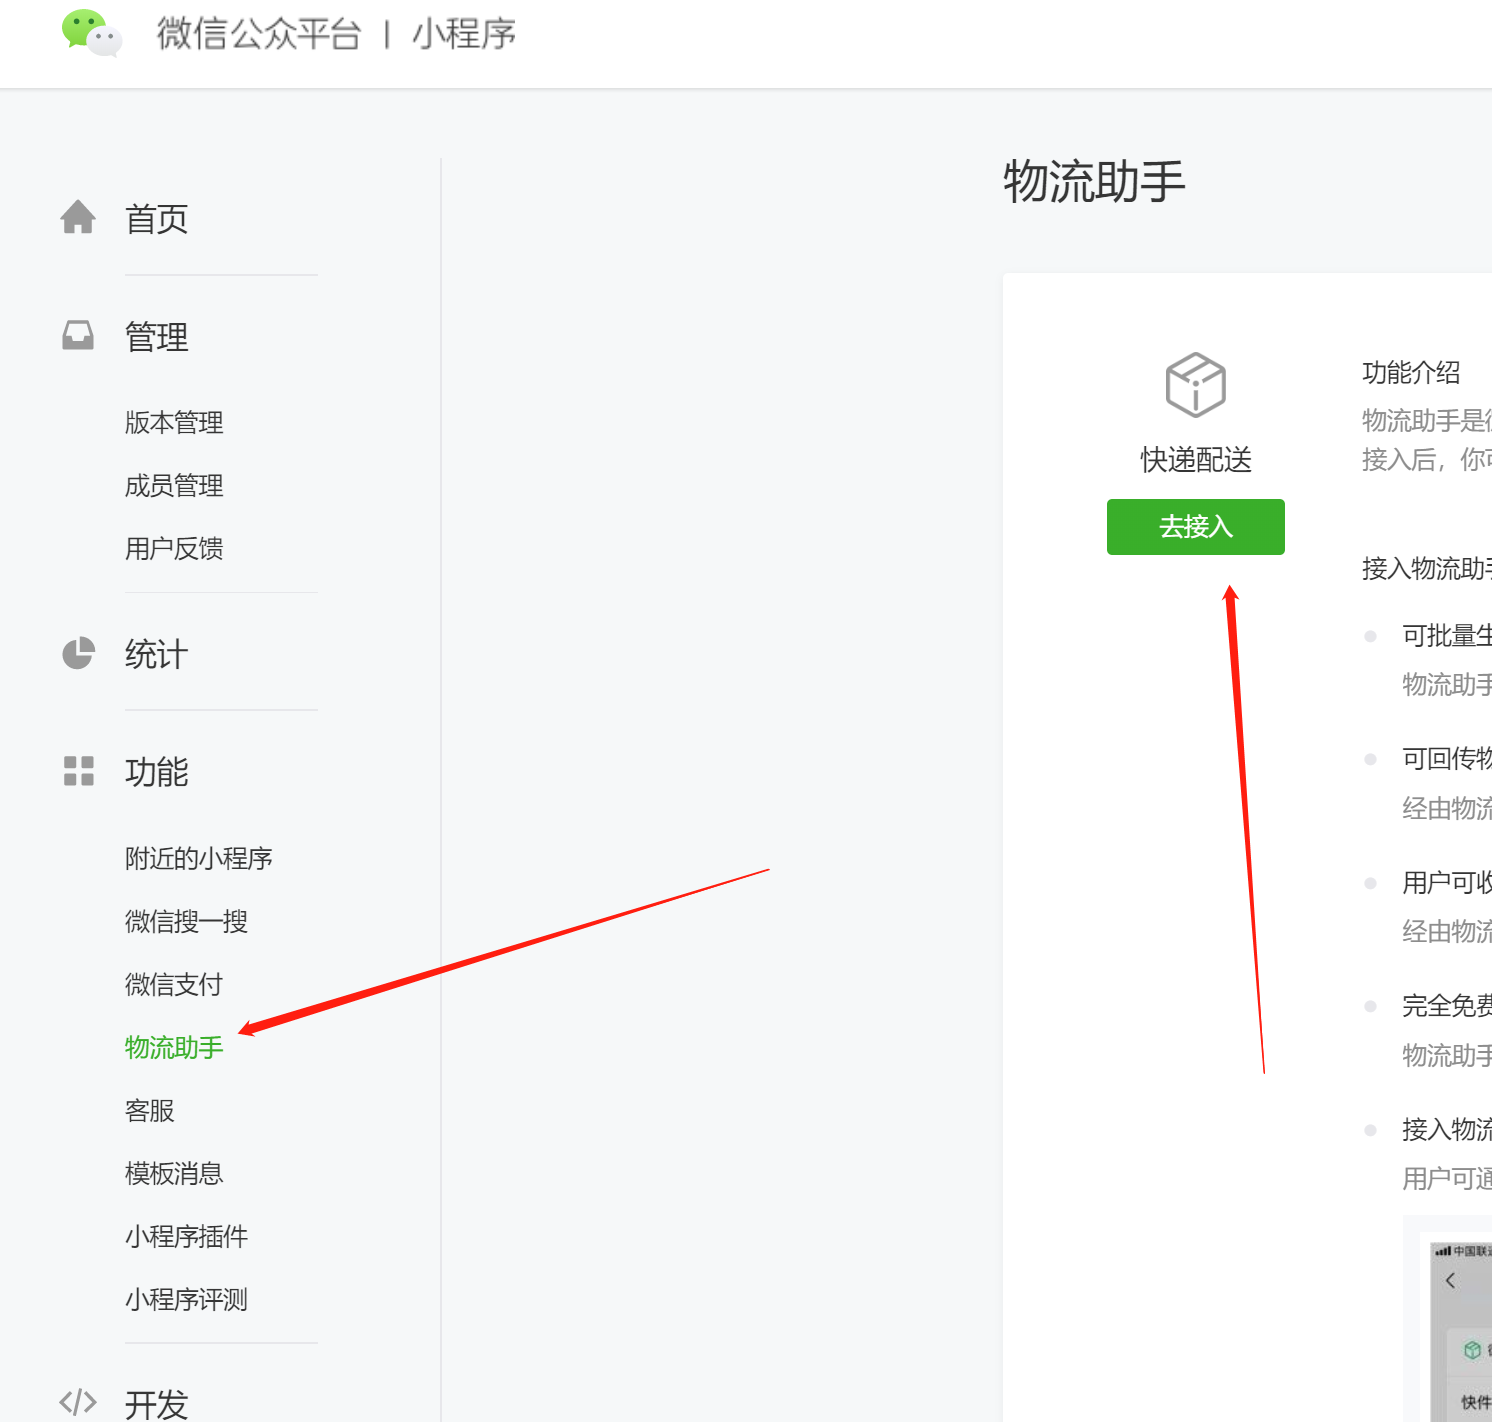The width and height of the screenshot is (1492, 1422).
Task: Click the inbox tray icon beside 管理
Action: click(x=78, y=335)
